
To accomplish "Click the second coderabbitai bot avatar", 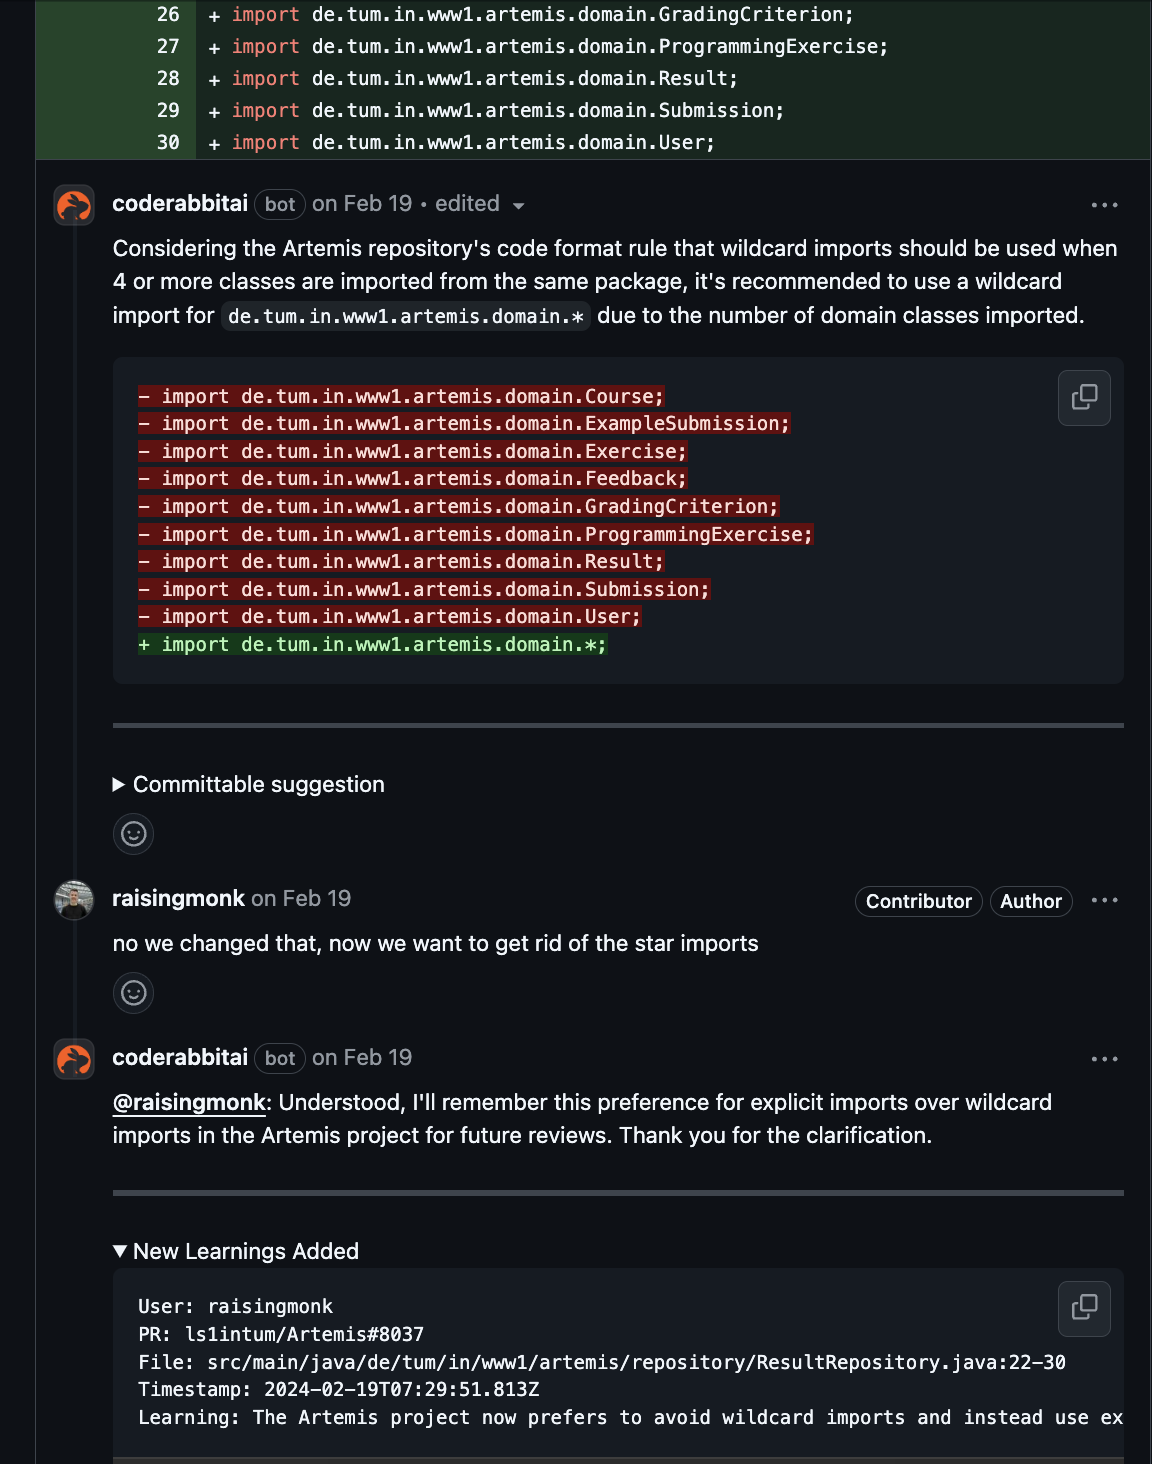I will click(x=74, y=1059).
